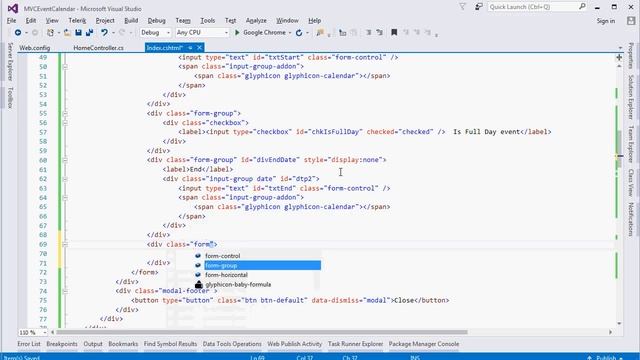Open the Analyze menu
This screenshot has width=640, height=360.
[256, 20]
